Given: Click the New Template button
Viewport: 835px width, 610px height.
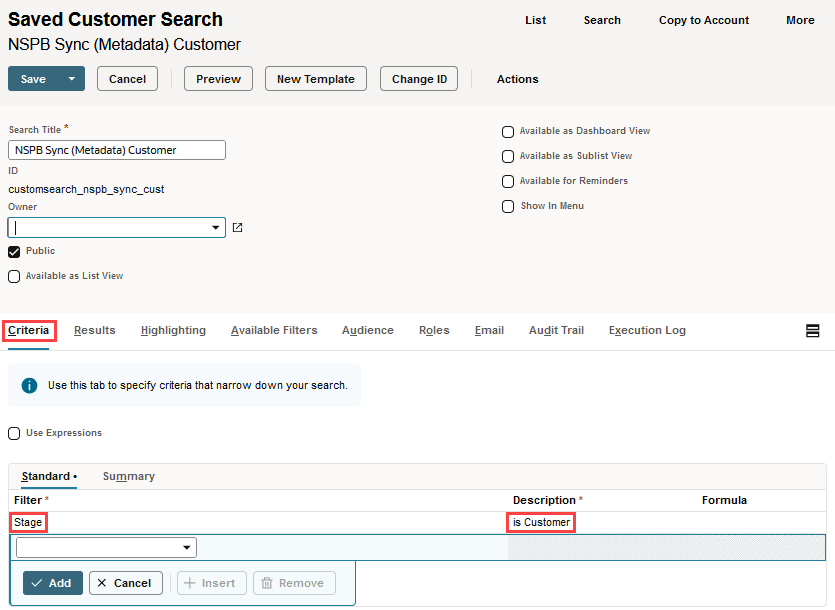Looking at the screenshot, I should pos(316,79).
